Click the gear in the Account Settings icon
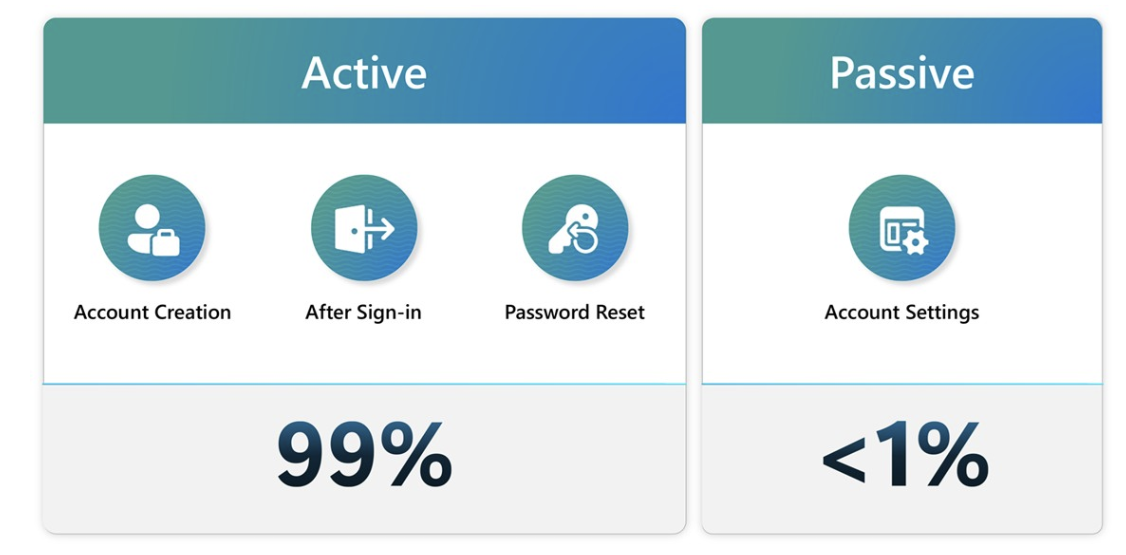 point(916,243)
